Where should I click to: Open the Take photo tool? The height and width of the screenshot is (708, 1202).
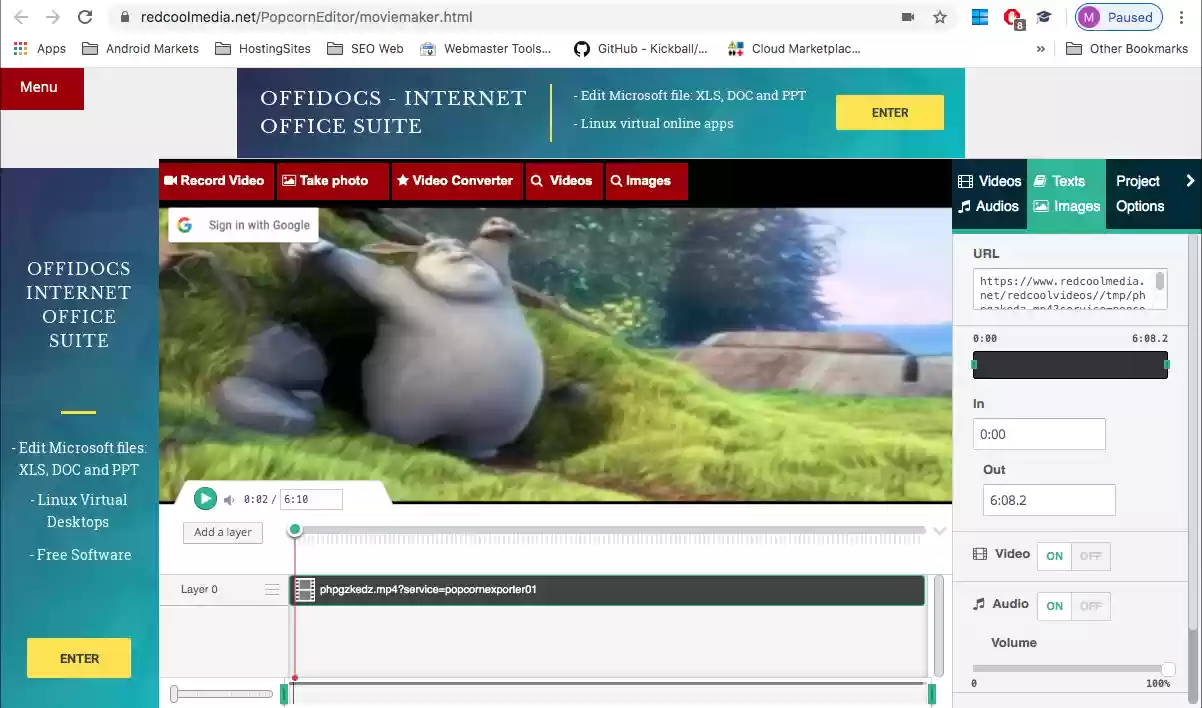tap(332, 181)
